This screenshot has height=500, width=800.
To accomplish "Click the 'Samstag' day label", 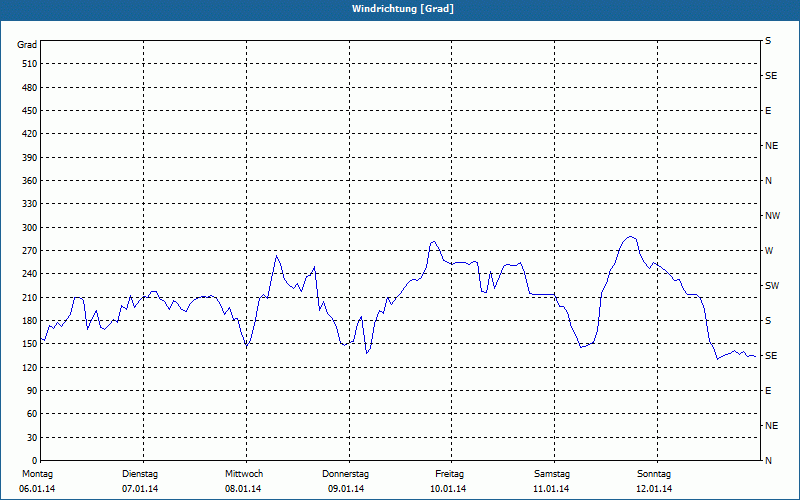I will point(552,474).
